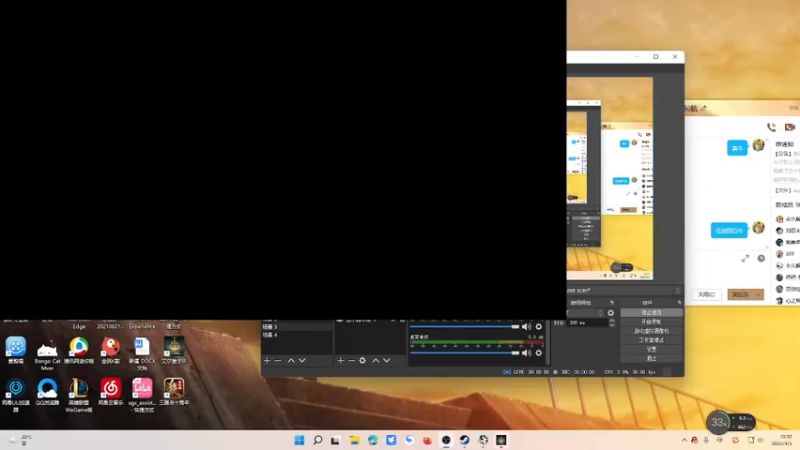Mute the lower audio mixer channel

click(x=526, y=353)
